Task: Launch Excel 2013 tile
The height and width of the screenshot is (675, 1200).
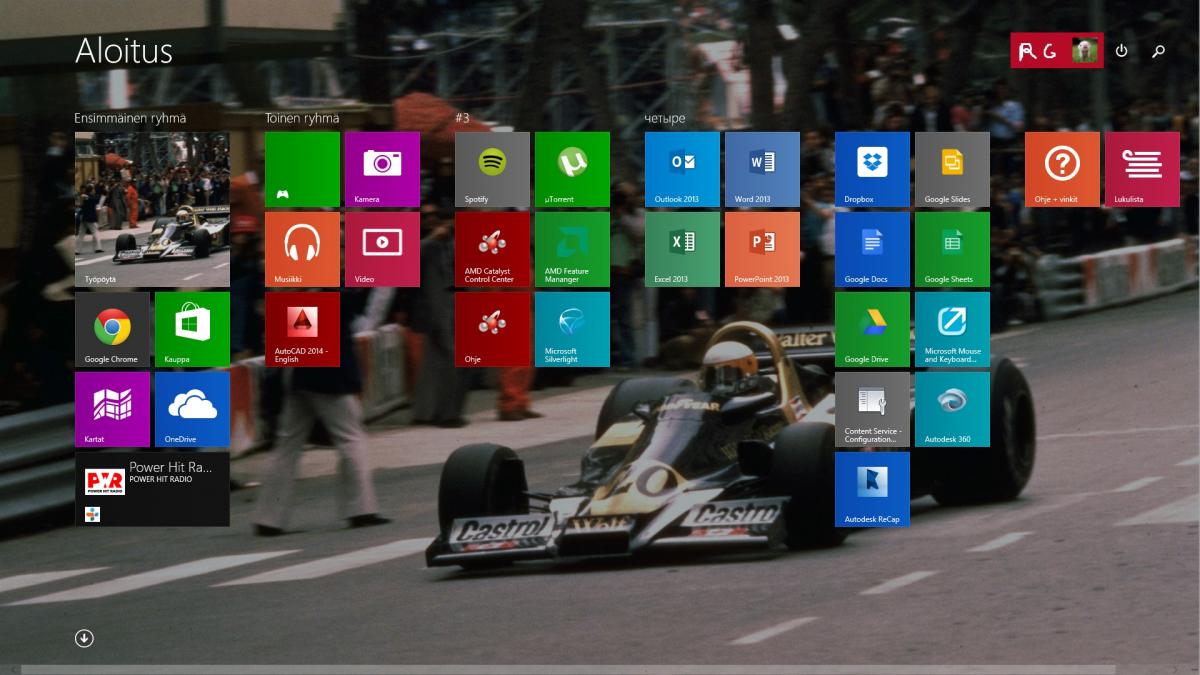Action: (x=682, y=249)
